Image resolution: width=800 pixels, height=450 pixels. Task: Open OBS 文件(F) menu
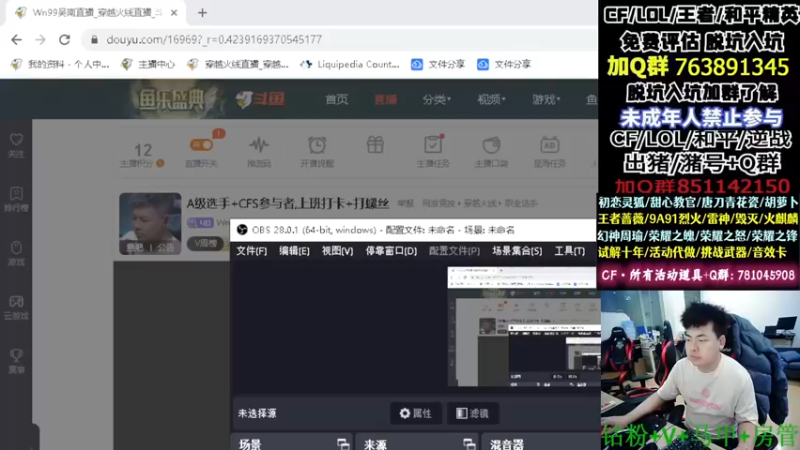[252, 251]
